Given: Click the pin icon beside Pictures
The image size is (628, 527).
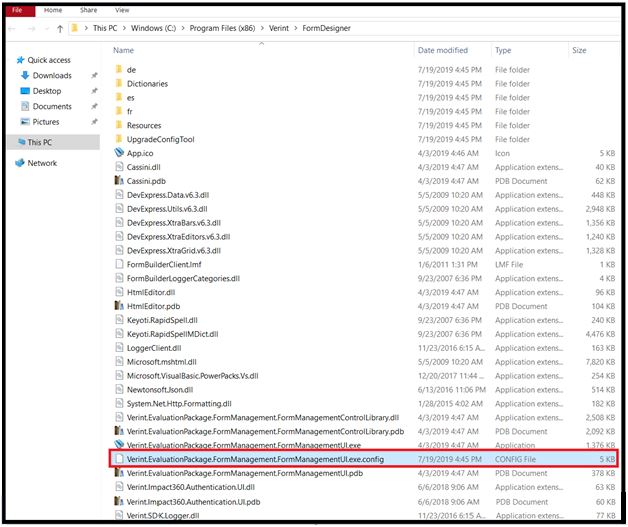Looking at the screenshot, I should [94, 122].
